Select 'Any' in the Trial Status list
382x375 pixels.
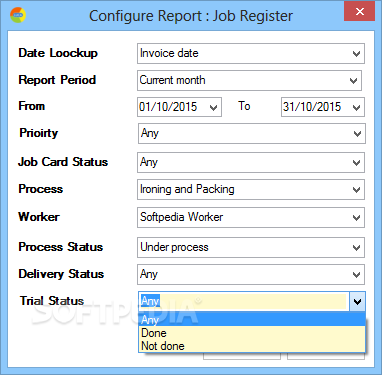(x=252, y=320)
